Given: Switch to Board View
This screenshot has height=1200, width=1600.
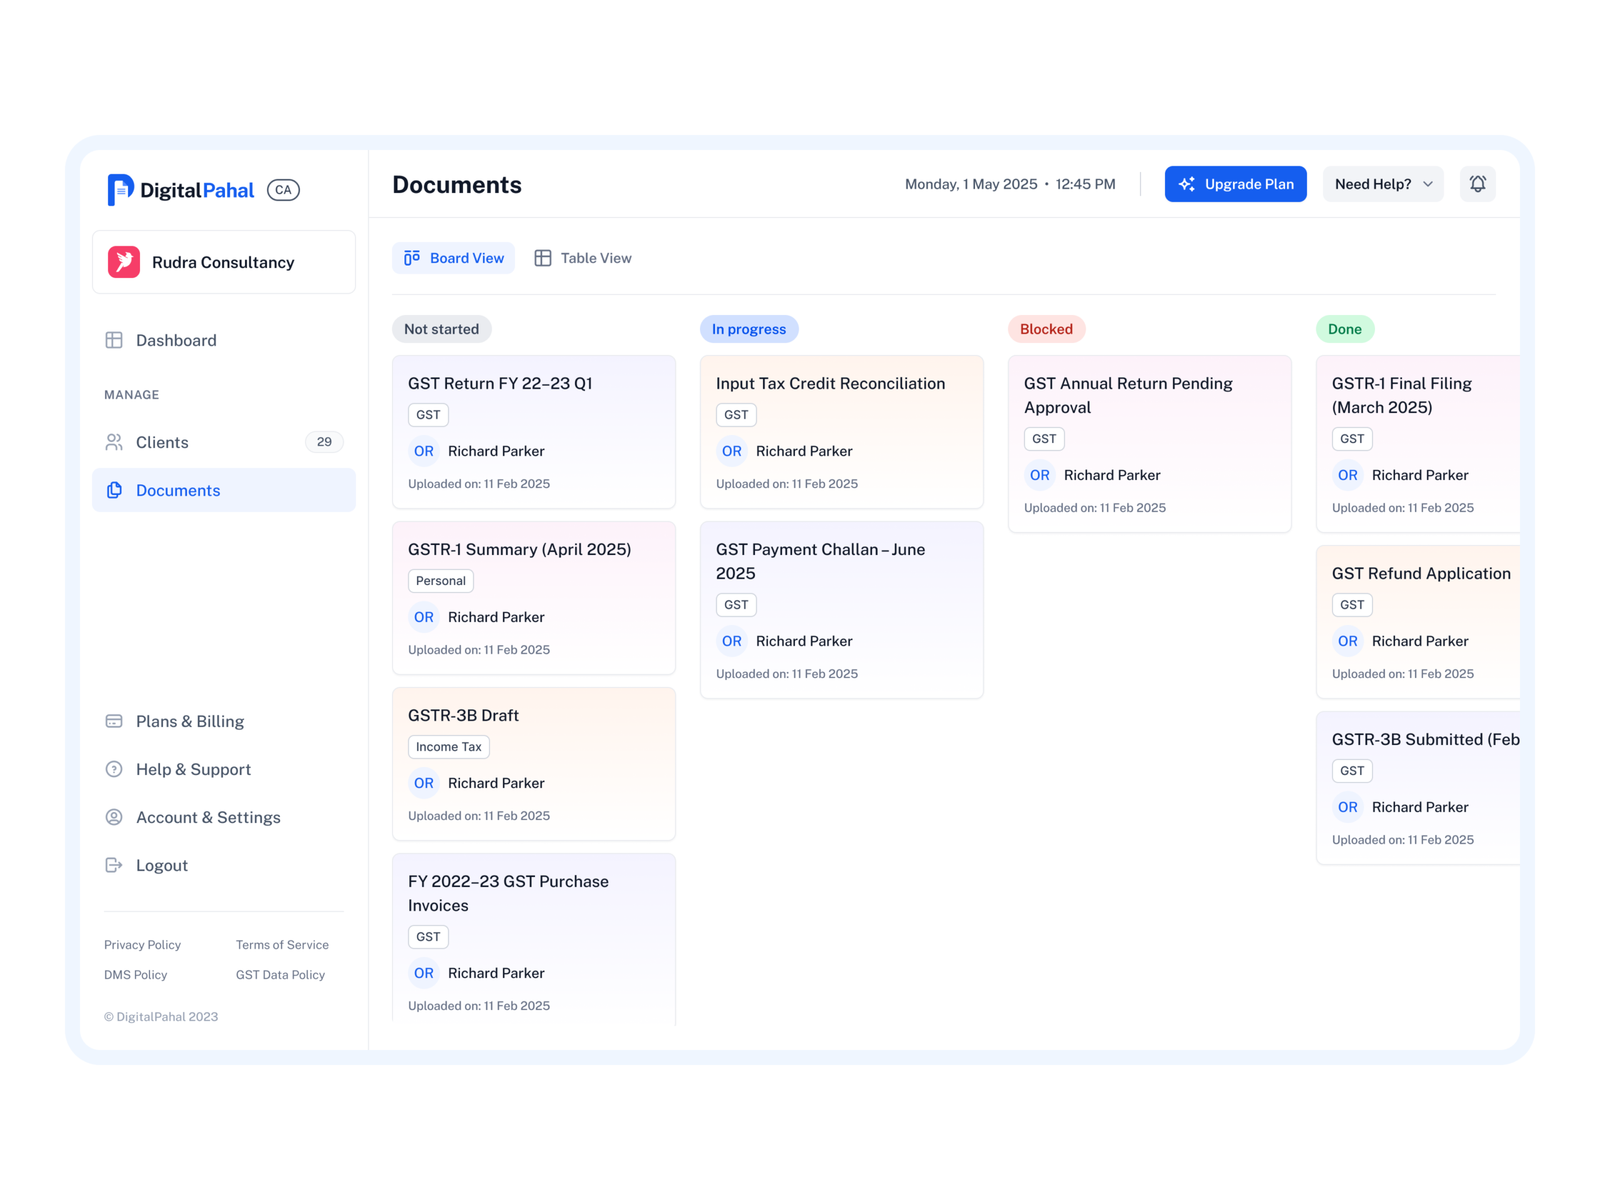Looking at the screenshot, I should coord(454,258).
